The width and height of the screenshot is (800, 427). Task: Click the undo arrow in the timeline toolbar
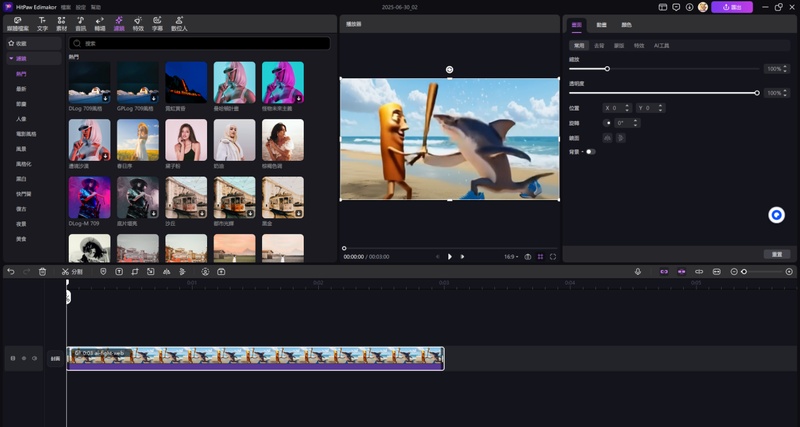(11, 272)
